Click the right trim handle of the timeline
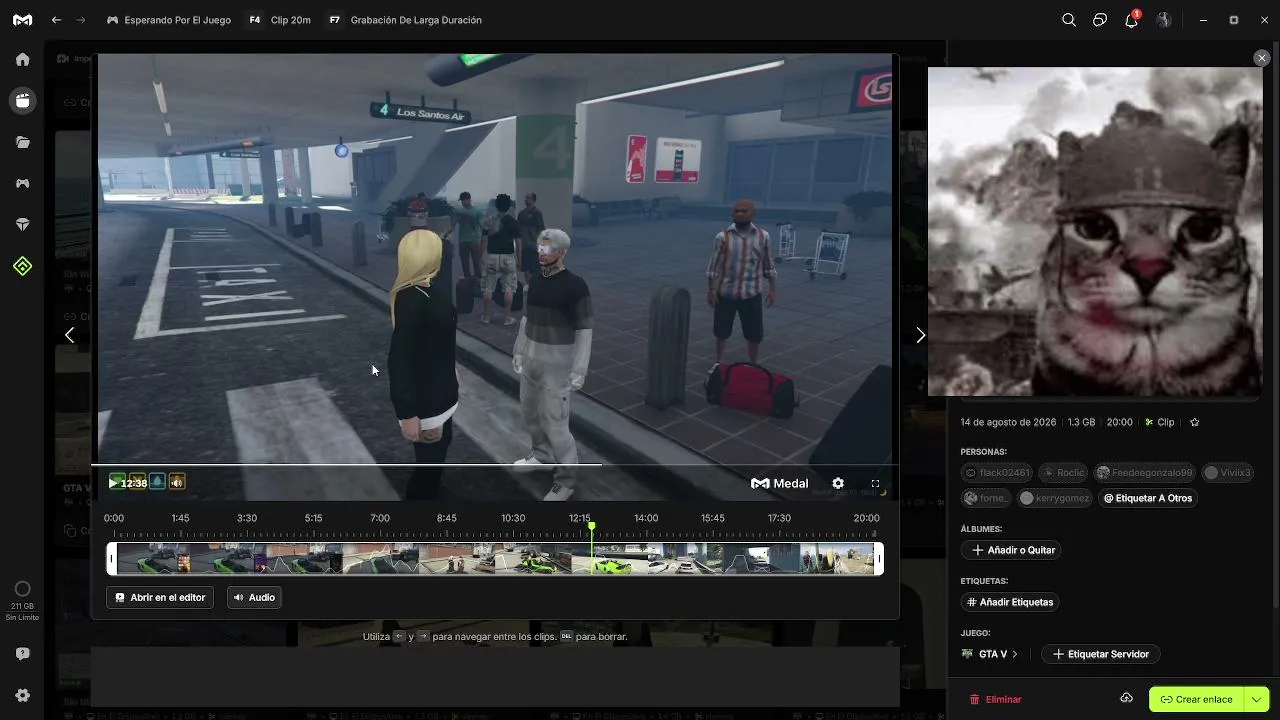1280x720 pixels. click(x=879, y=558)
